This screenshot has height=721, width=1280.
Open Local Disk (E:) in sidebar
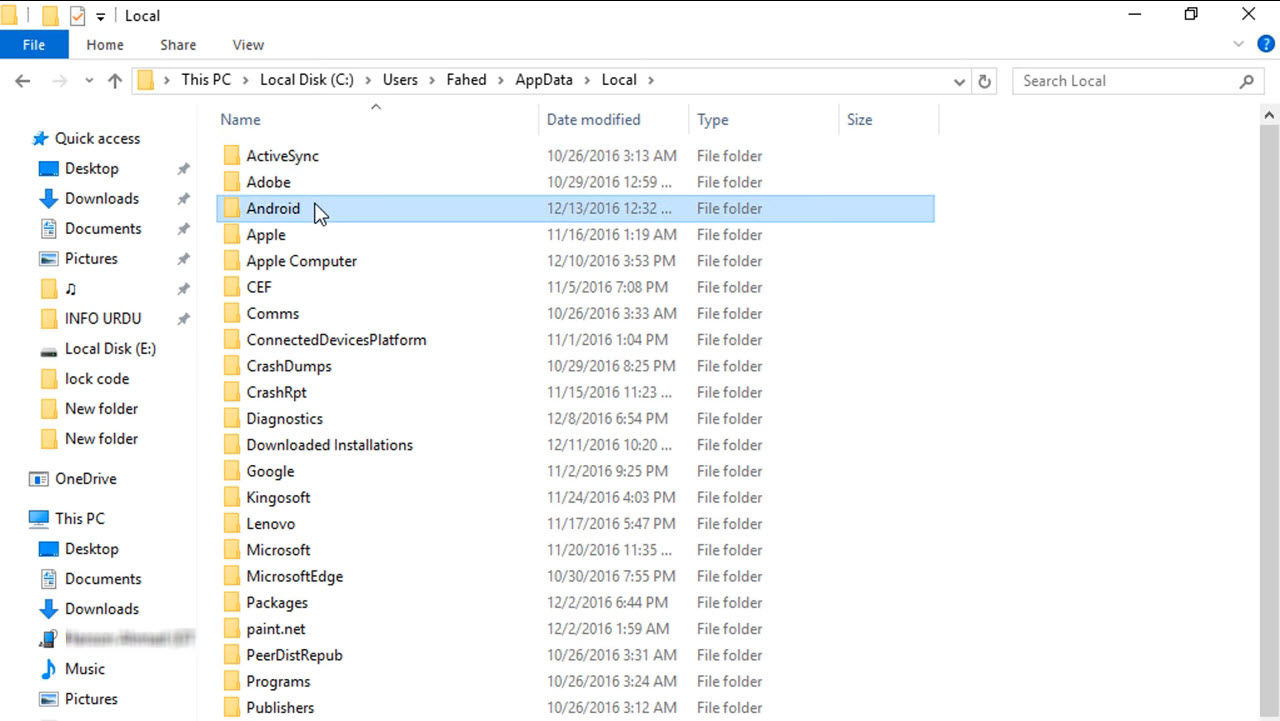(110, 349)
